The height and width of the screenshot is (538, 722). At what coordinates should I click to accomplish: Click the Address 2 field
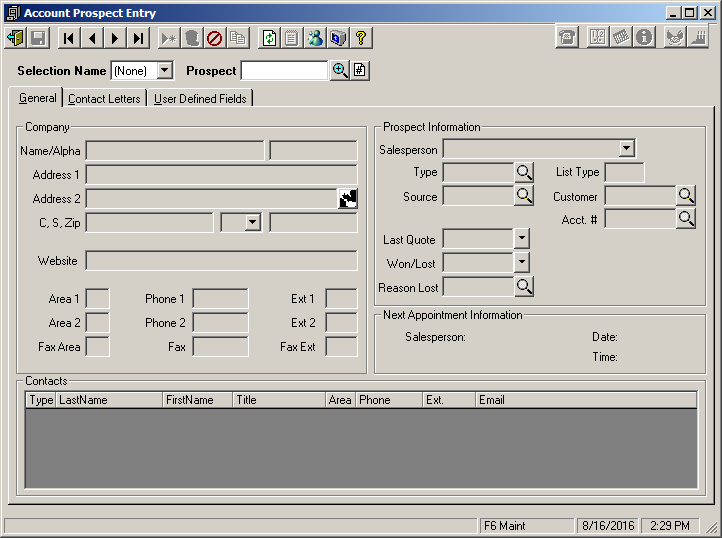click(x=212, y=199)
